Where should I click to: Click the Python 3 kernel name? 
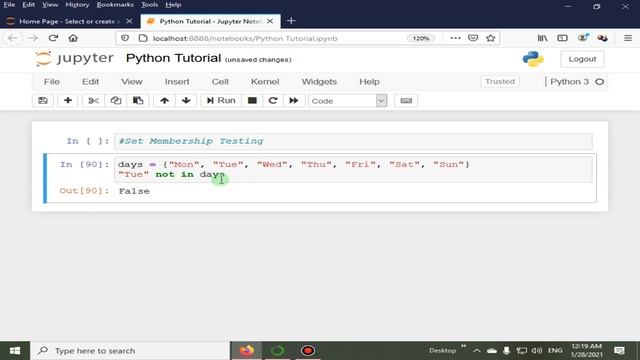point(569,82)
